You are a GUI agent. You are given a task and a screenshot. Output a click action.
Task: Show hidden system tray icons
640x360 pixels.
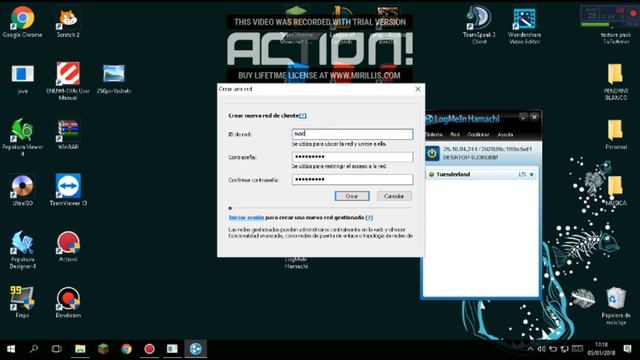pos(530,349)
